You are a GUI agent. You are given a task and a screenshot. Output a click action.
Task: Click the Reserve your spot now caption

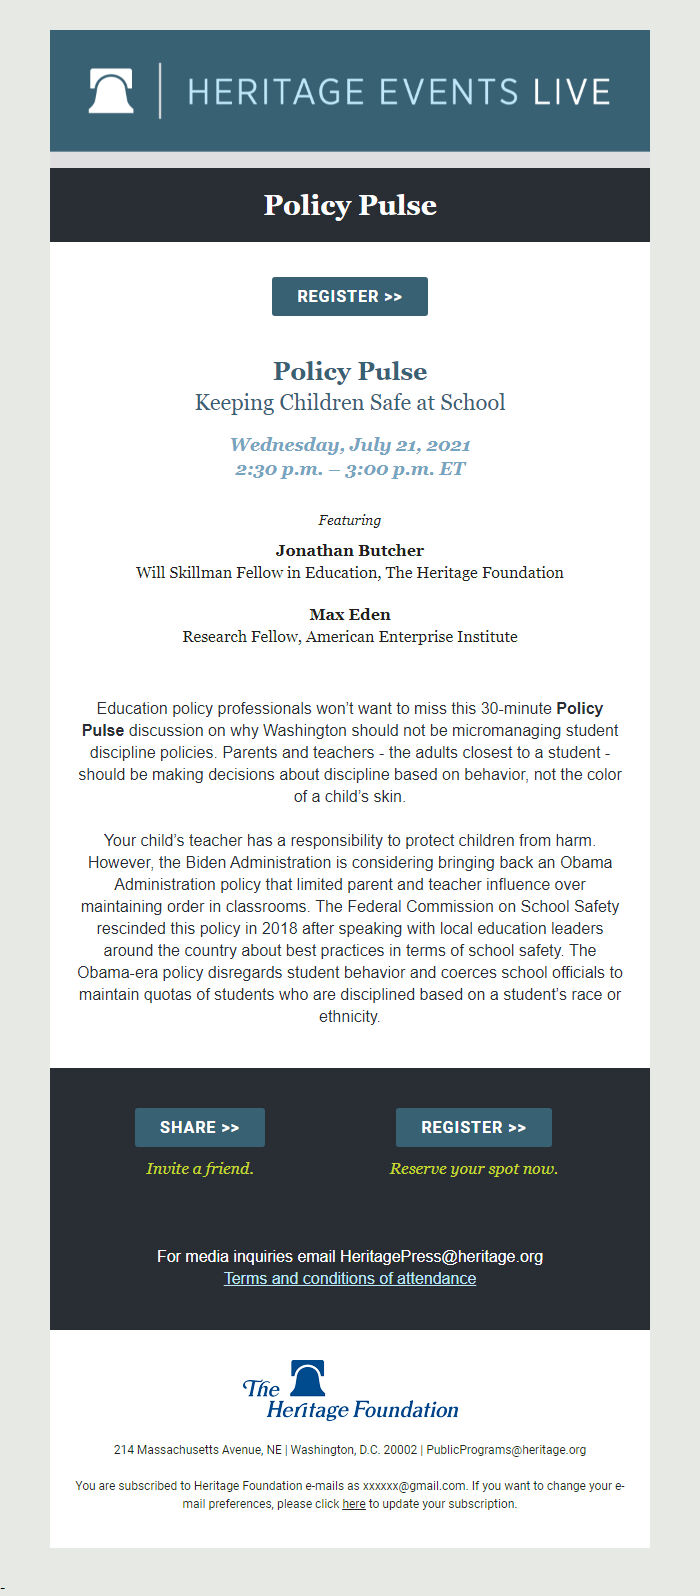pyautogui.click(x=474, y=1168)
